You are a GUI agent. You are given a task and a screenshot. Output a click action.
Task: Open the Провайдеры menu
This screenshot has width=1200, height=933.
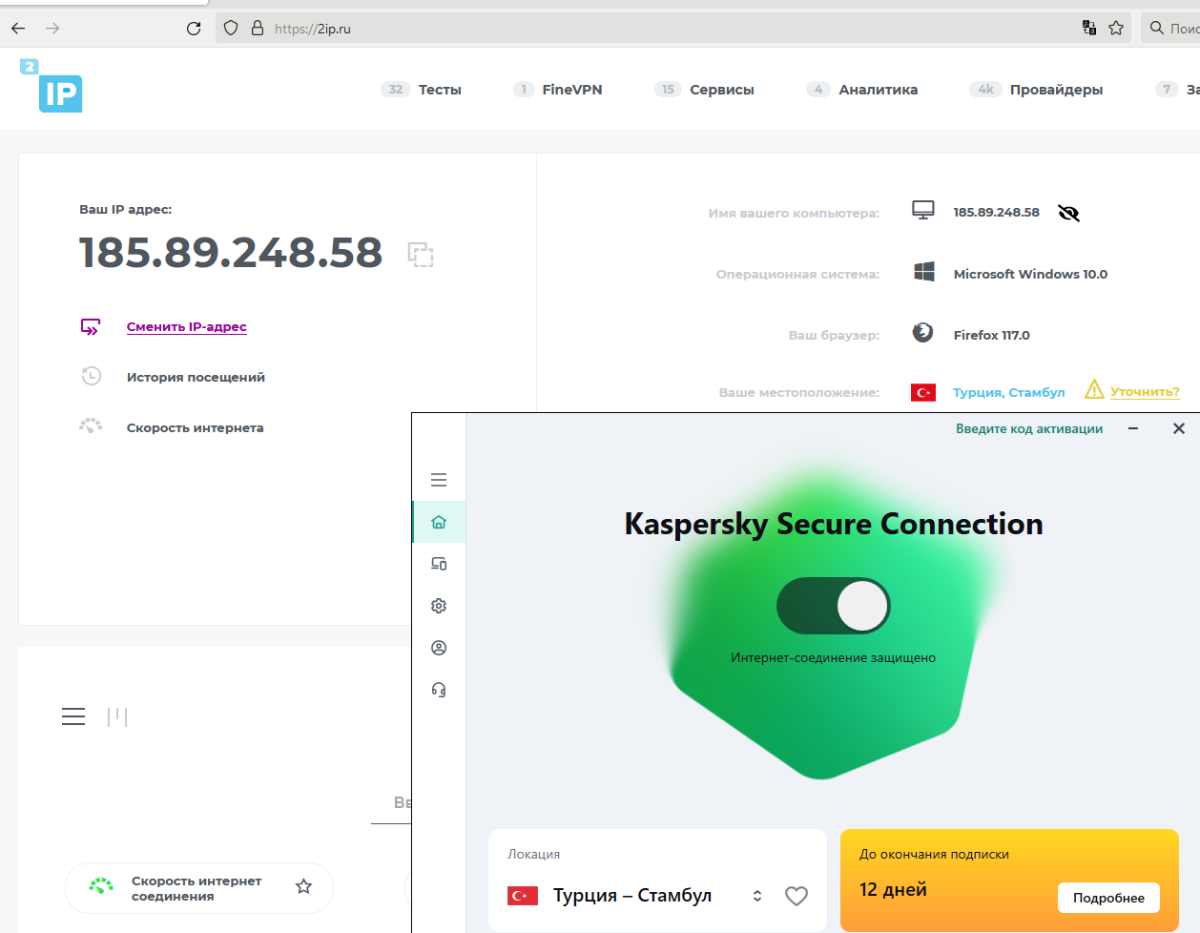coord(1056,89)
